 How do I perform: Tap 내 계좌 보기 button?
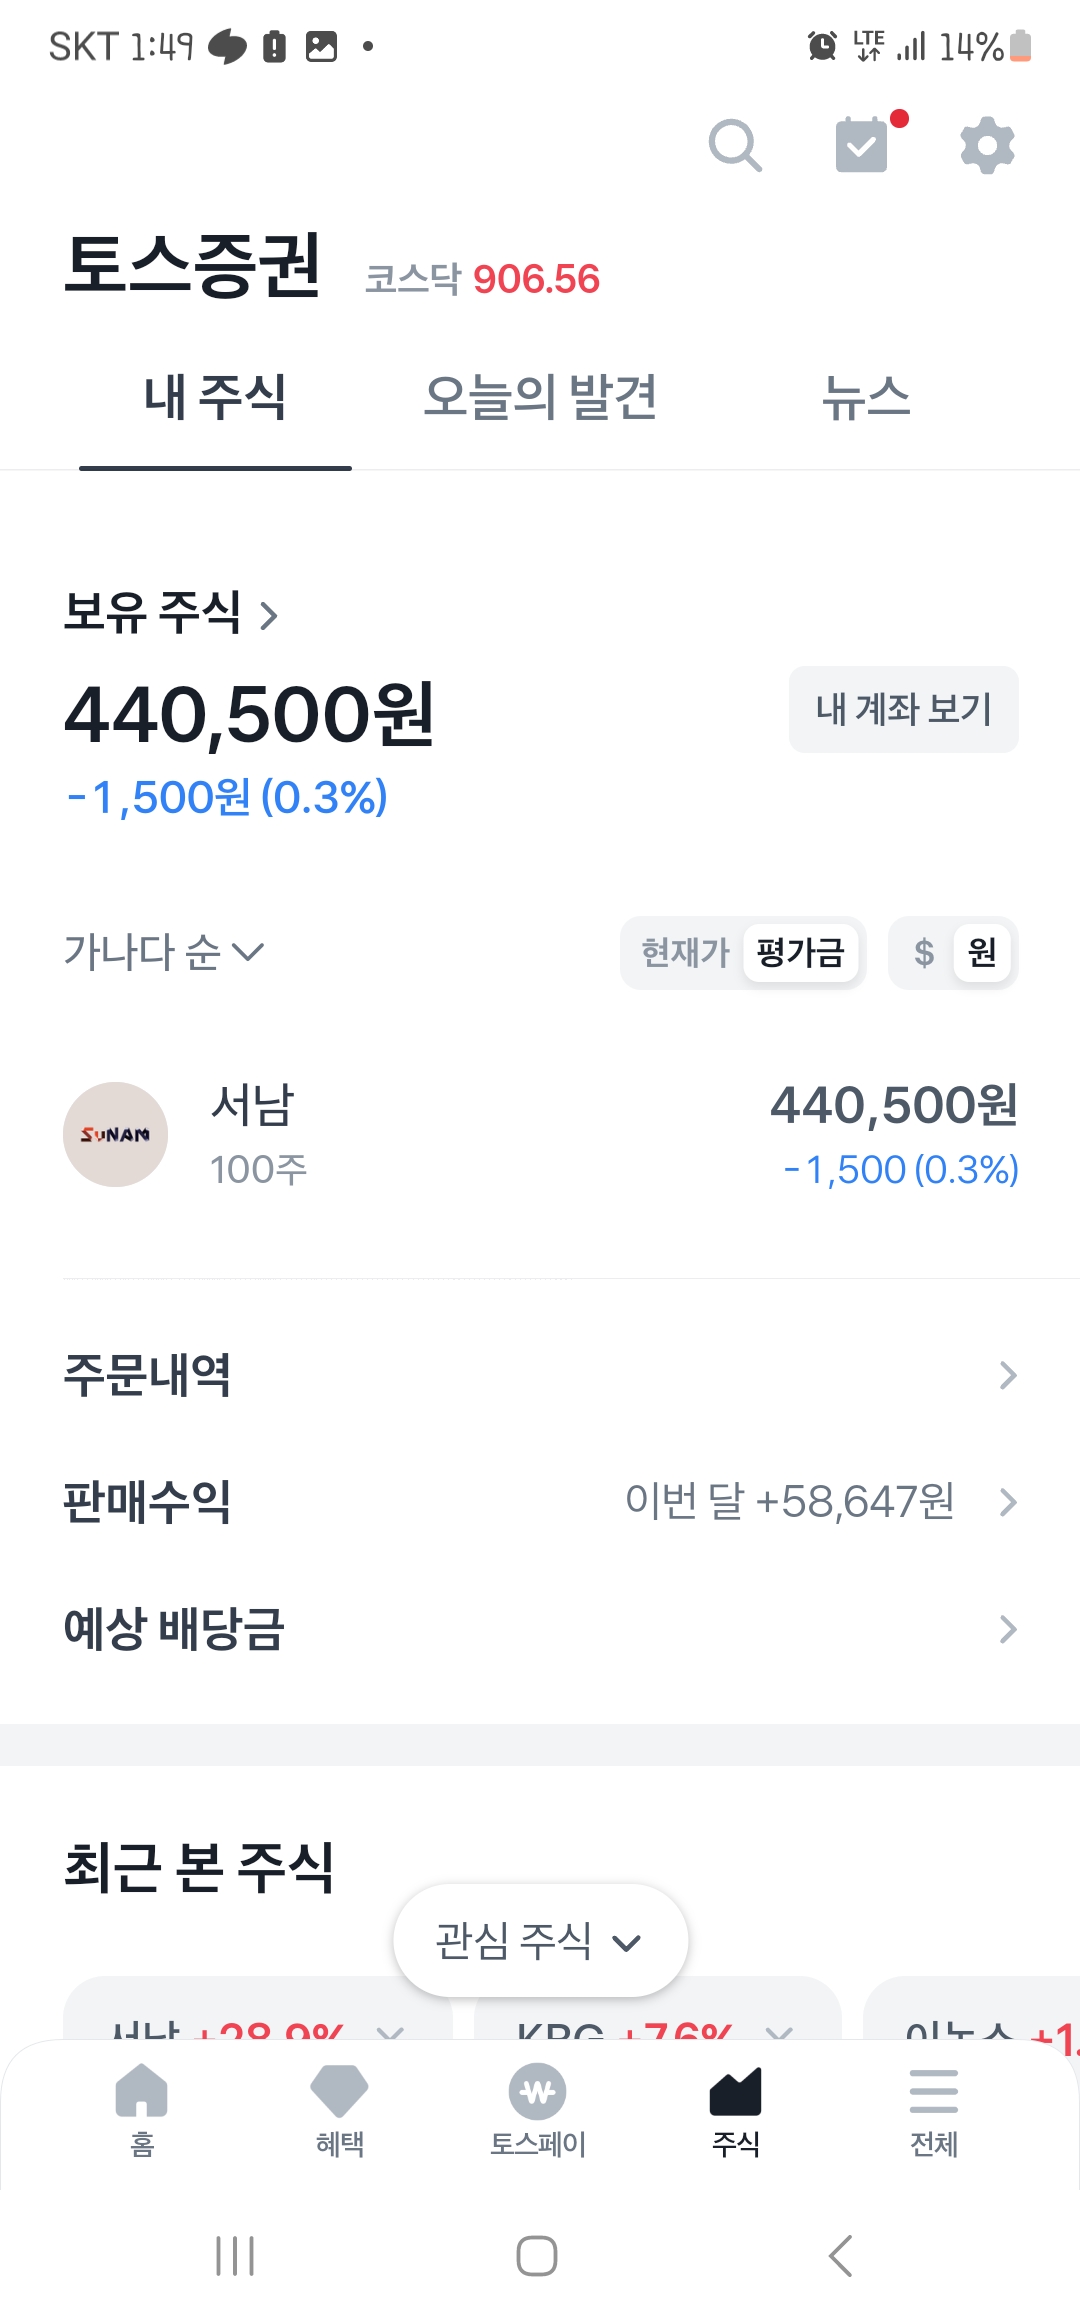[x=903, y=709]
